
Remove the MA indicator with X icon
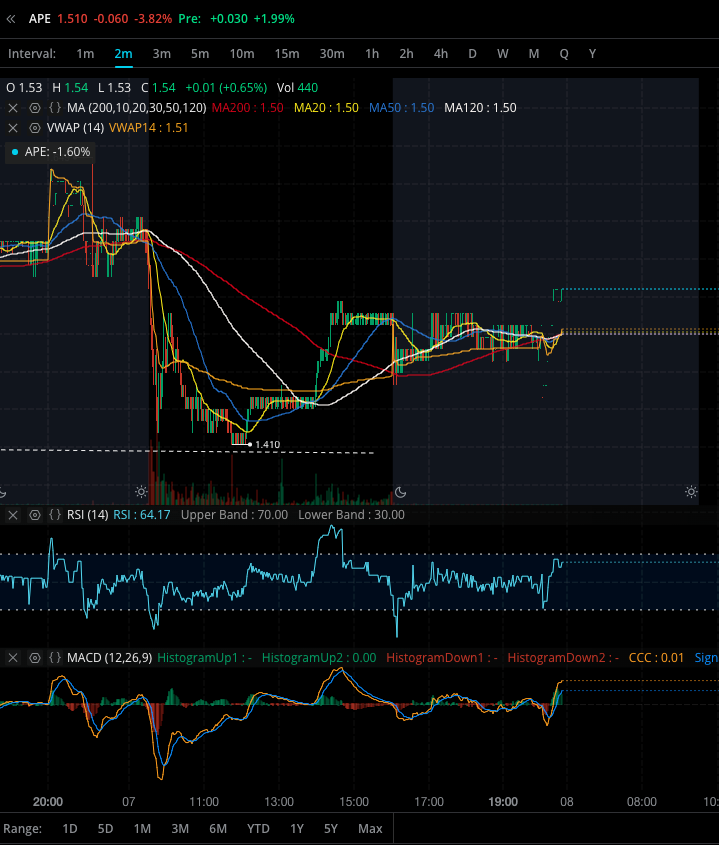pos(13,108)
